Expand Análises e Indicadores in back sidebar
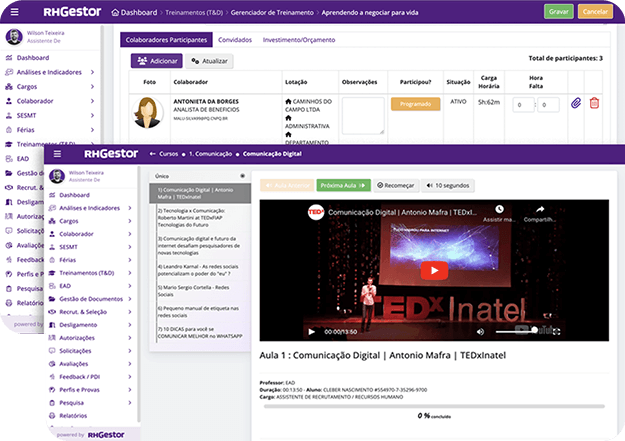Viewport: 625px width, 441px height. click(x=92, y=72)
